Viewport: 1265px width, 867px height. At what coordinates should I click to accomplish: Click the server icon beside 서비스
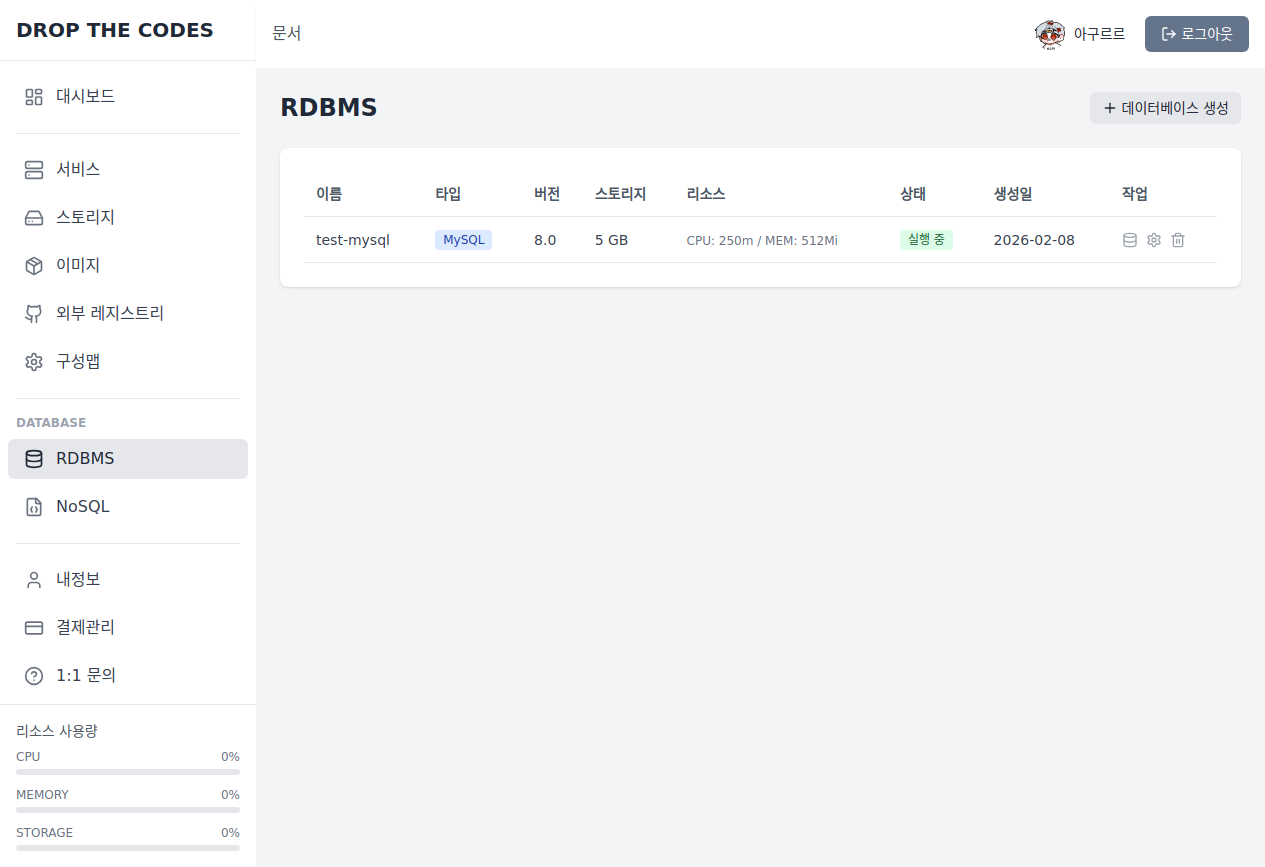[x=33, y=169]
